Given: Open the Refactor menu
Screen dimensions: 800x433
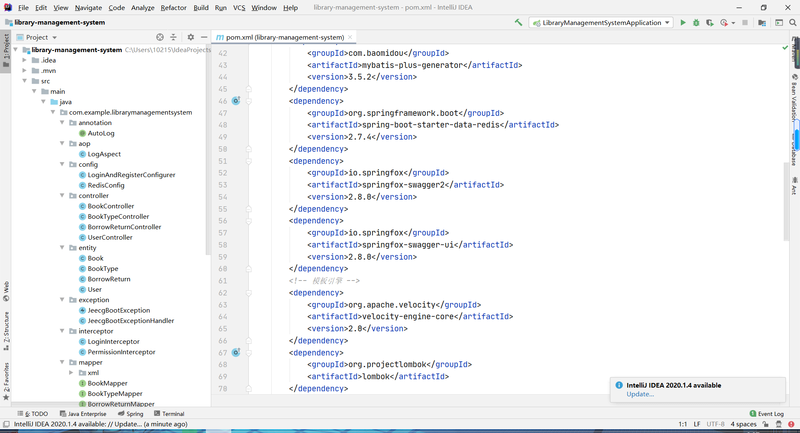Looking at the screenshot, I should [x=173, y=8].
